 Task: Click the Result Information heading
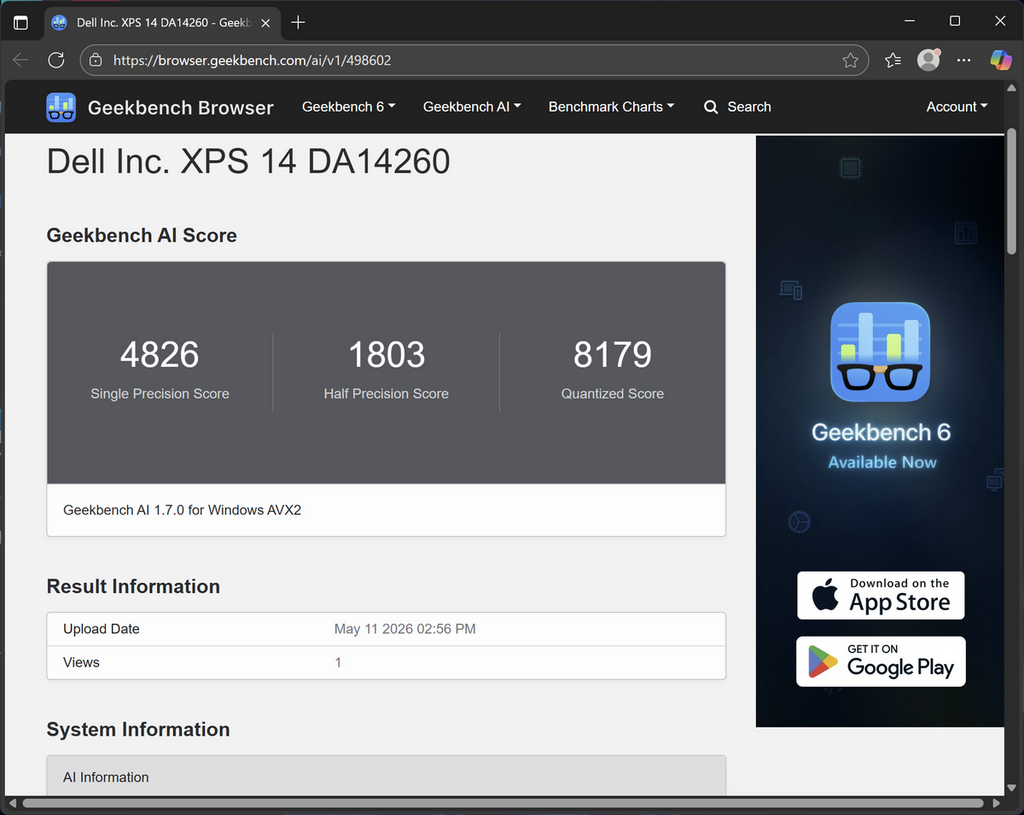133,586
